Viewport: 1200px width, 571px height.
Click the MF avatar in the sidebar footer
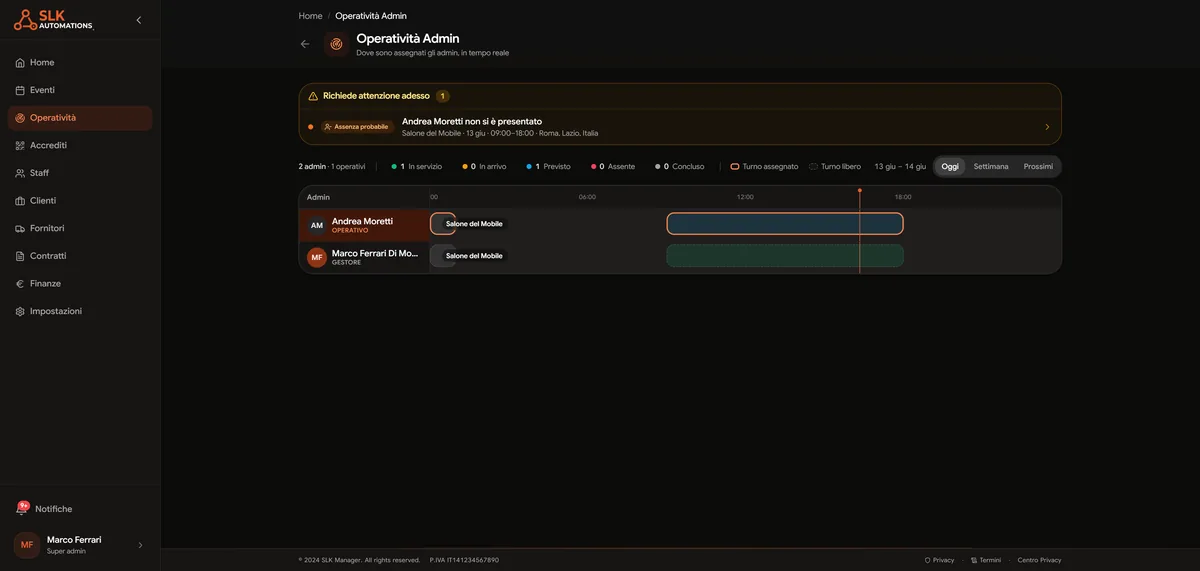[27, 545]
